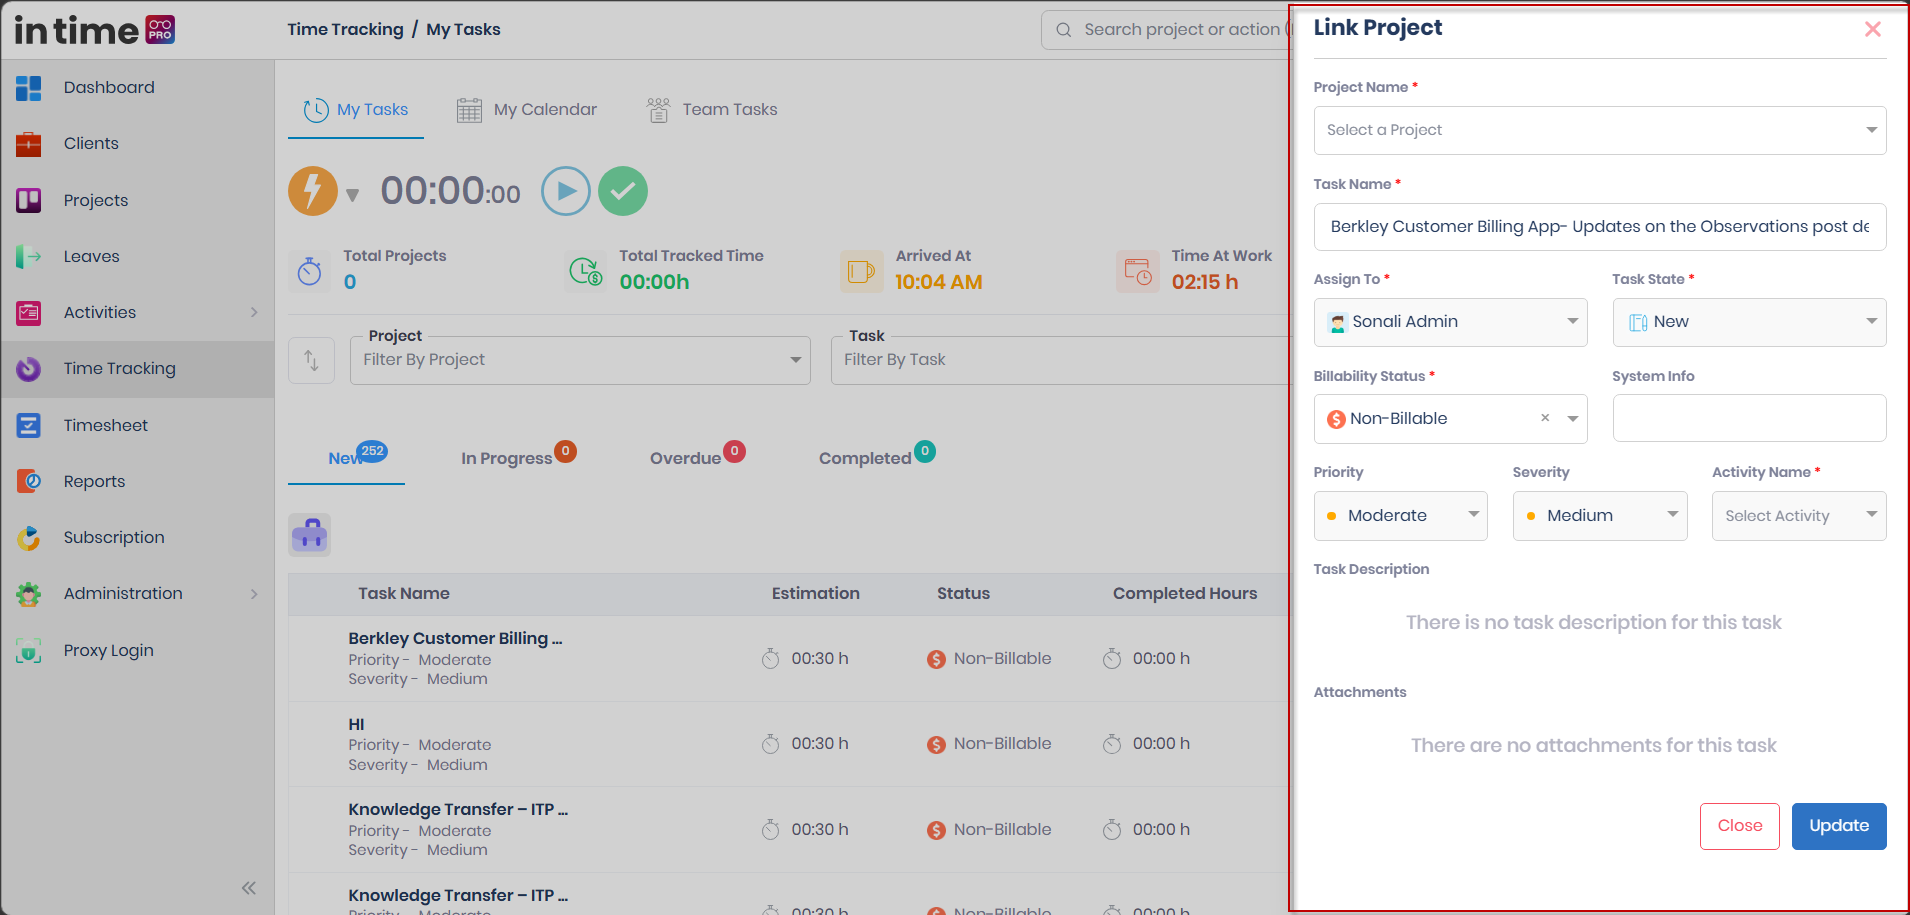This screenshot has height=915, width=1910.
Task: Open the Subscription page
Action: (113, 537)
